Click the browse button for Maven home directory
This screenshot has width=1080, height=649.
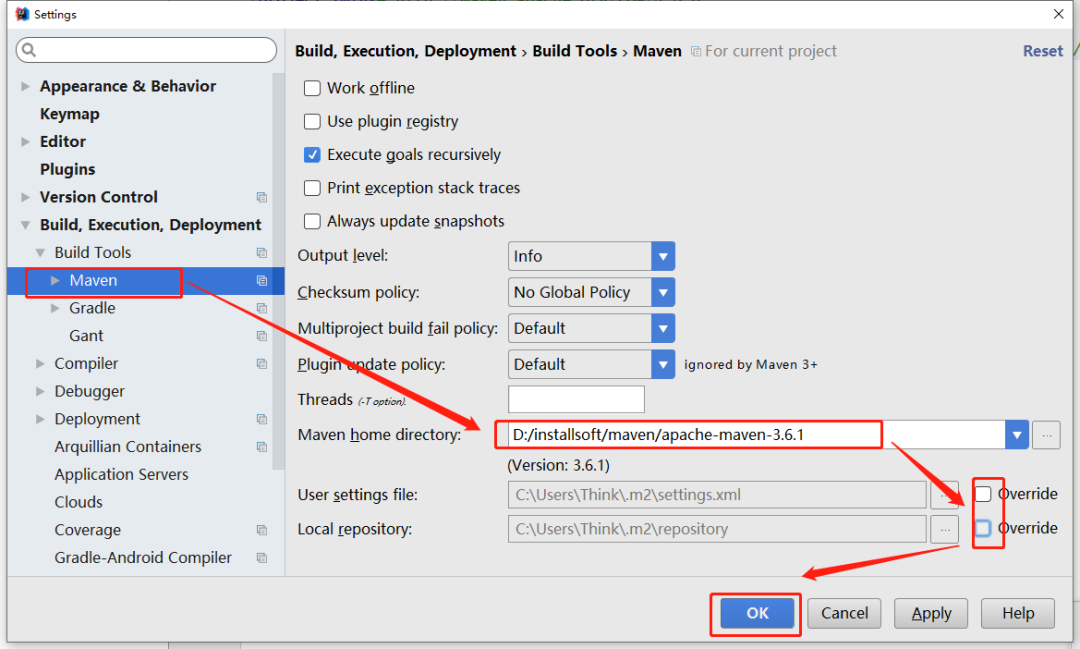coord(1046,435)
